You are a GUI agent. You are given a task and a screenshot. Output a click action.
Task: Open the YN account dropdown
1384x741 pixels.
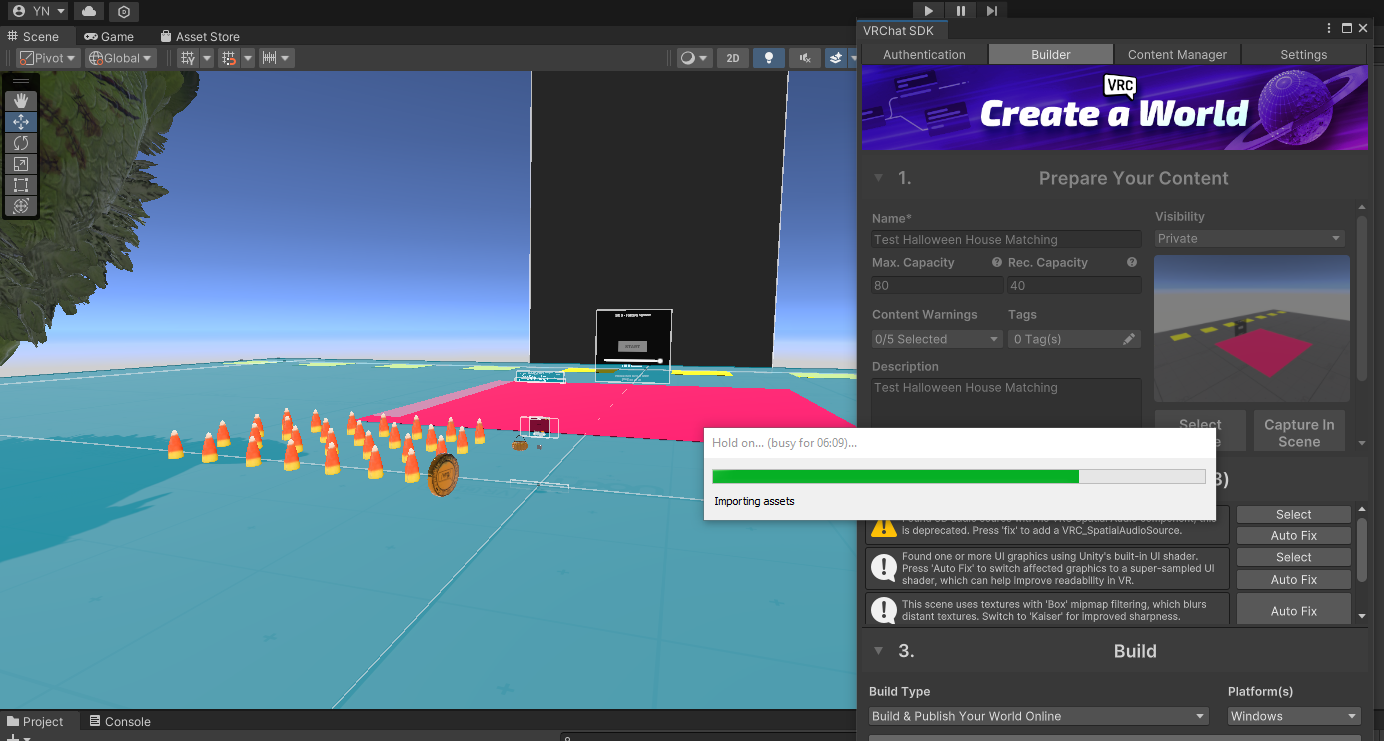point(39,11)
